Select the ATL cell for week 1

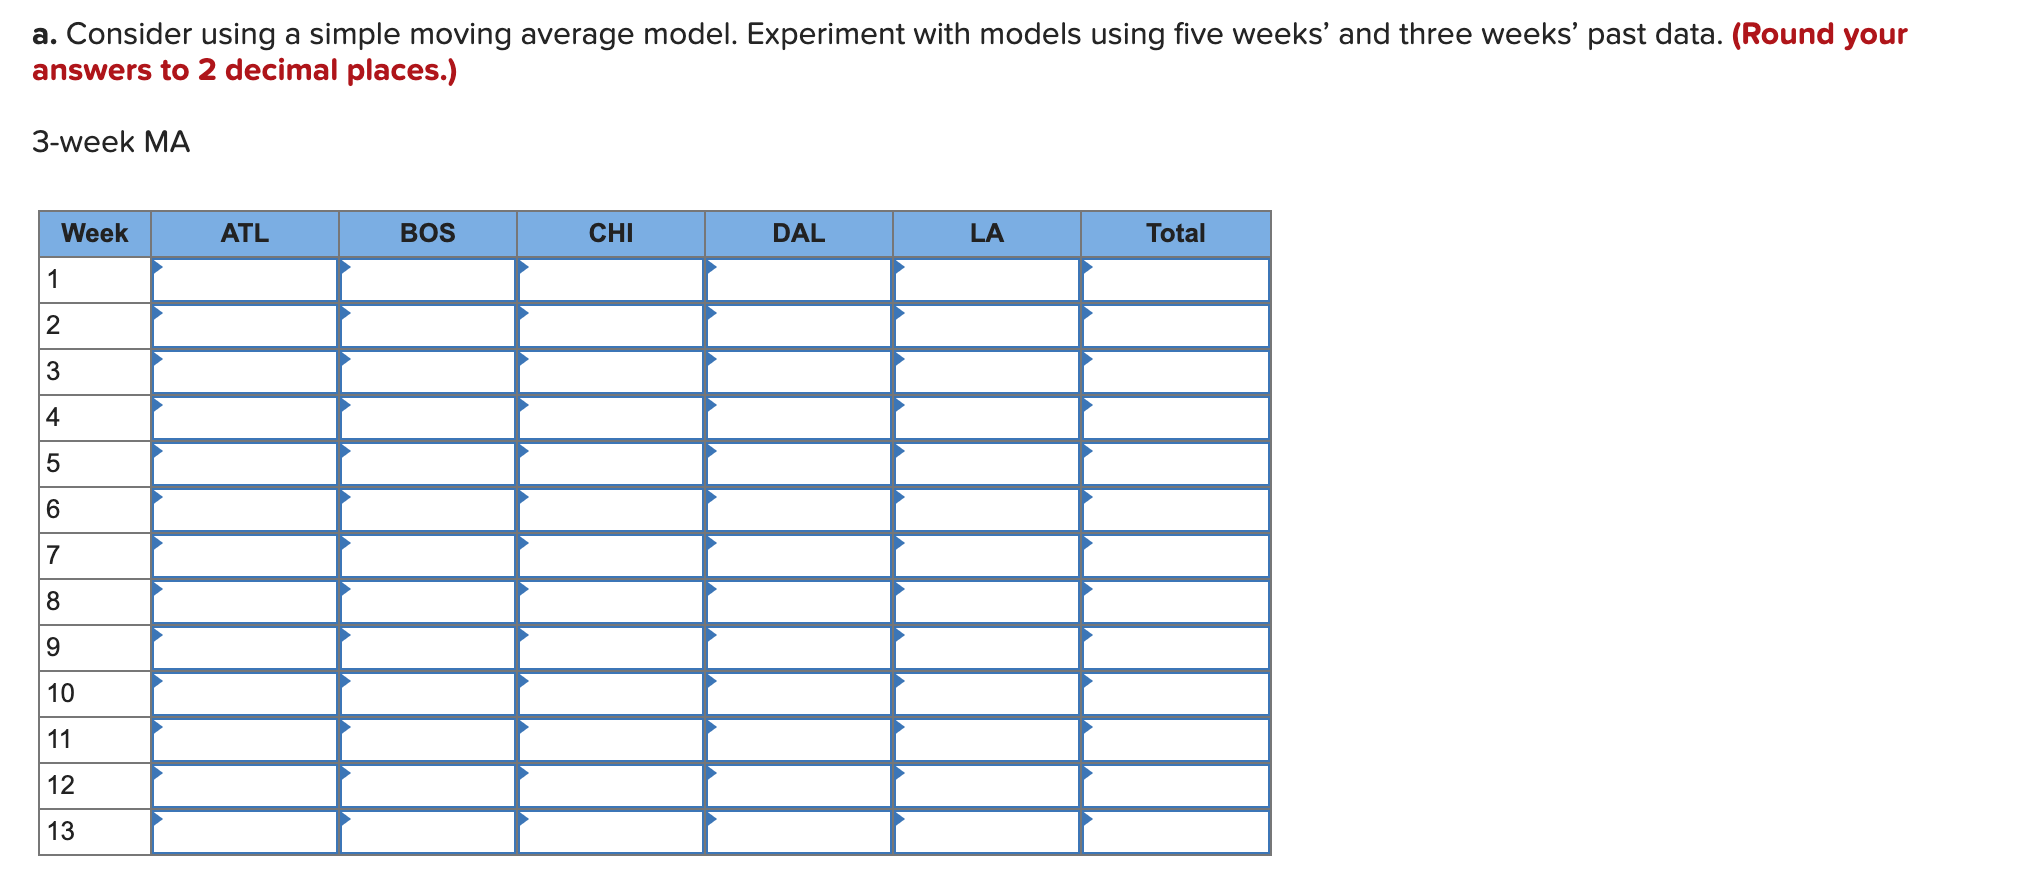pos(245,280)
